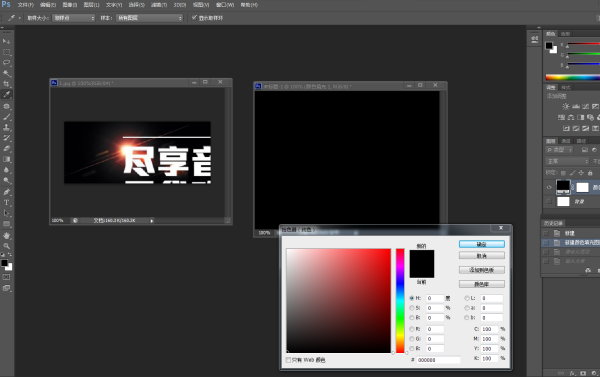
Task: Click the hex # color input field
Action: 439,360
